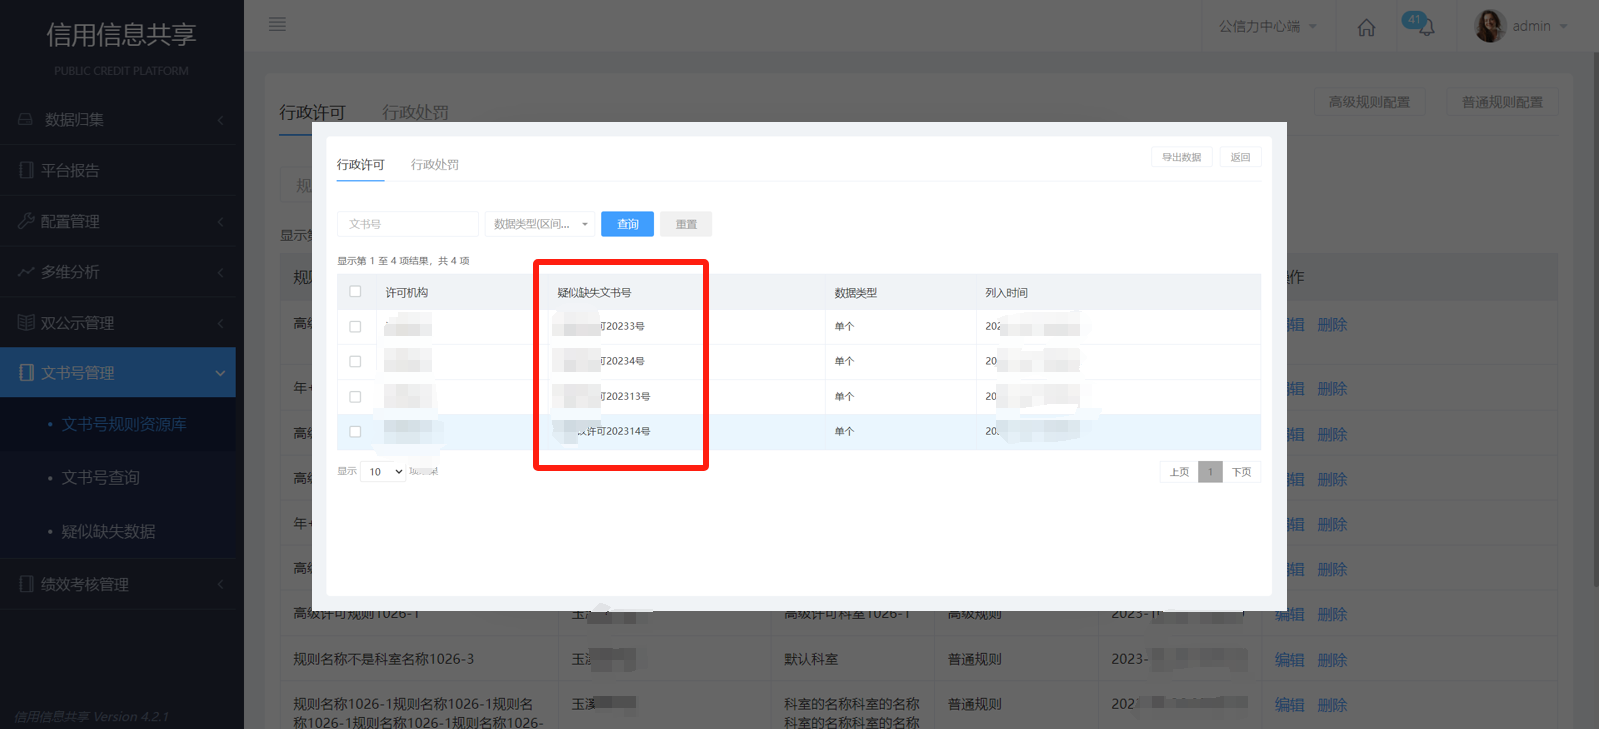Toggle the hamburger sidebar menu icon

point(277,24)
